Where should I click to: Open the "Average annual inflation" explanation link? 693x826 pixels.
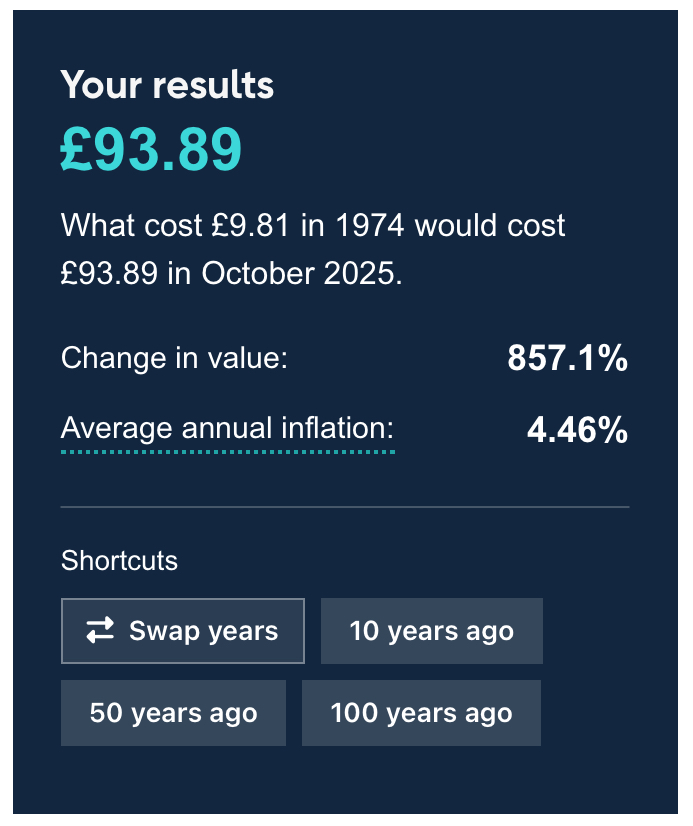tap(227, 429)
